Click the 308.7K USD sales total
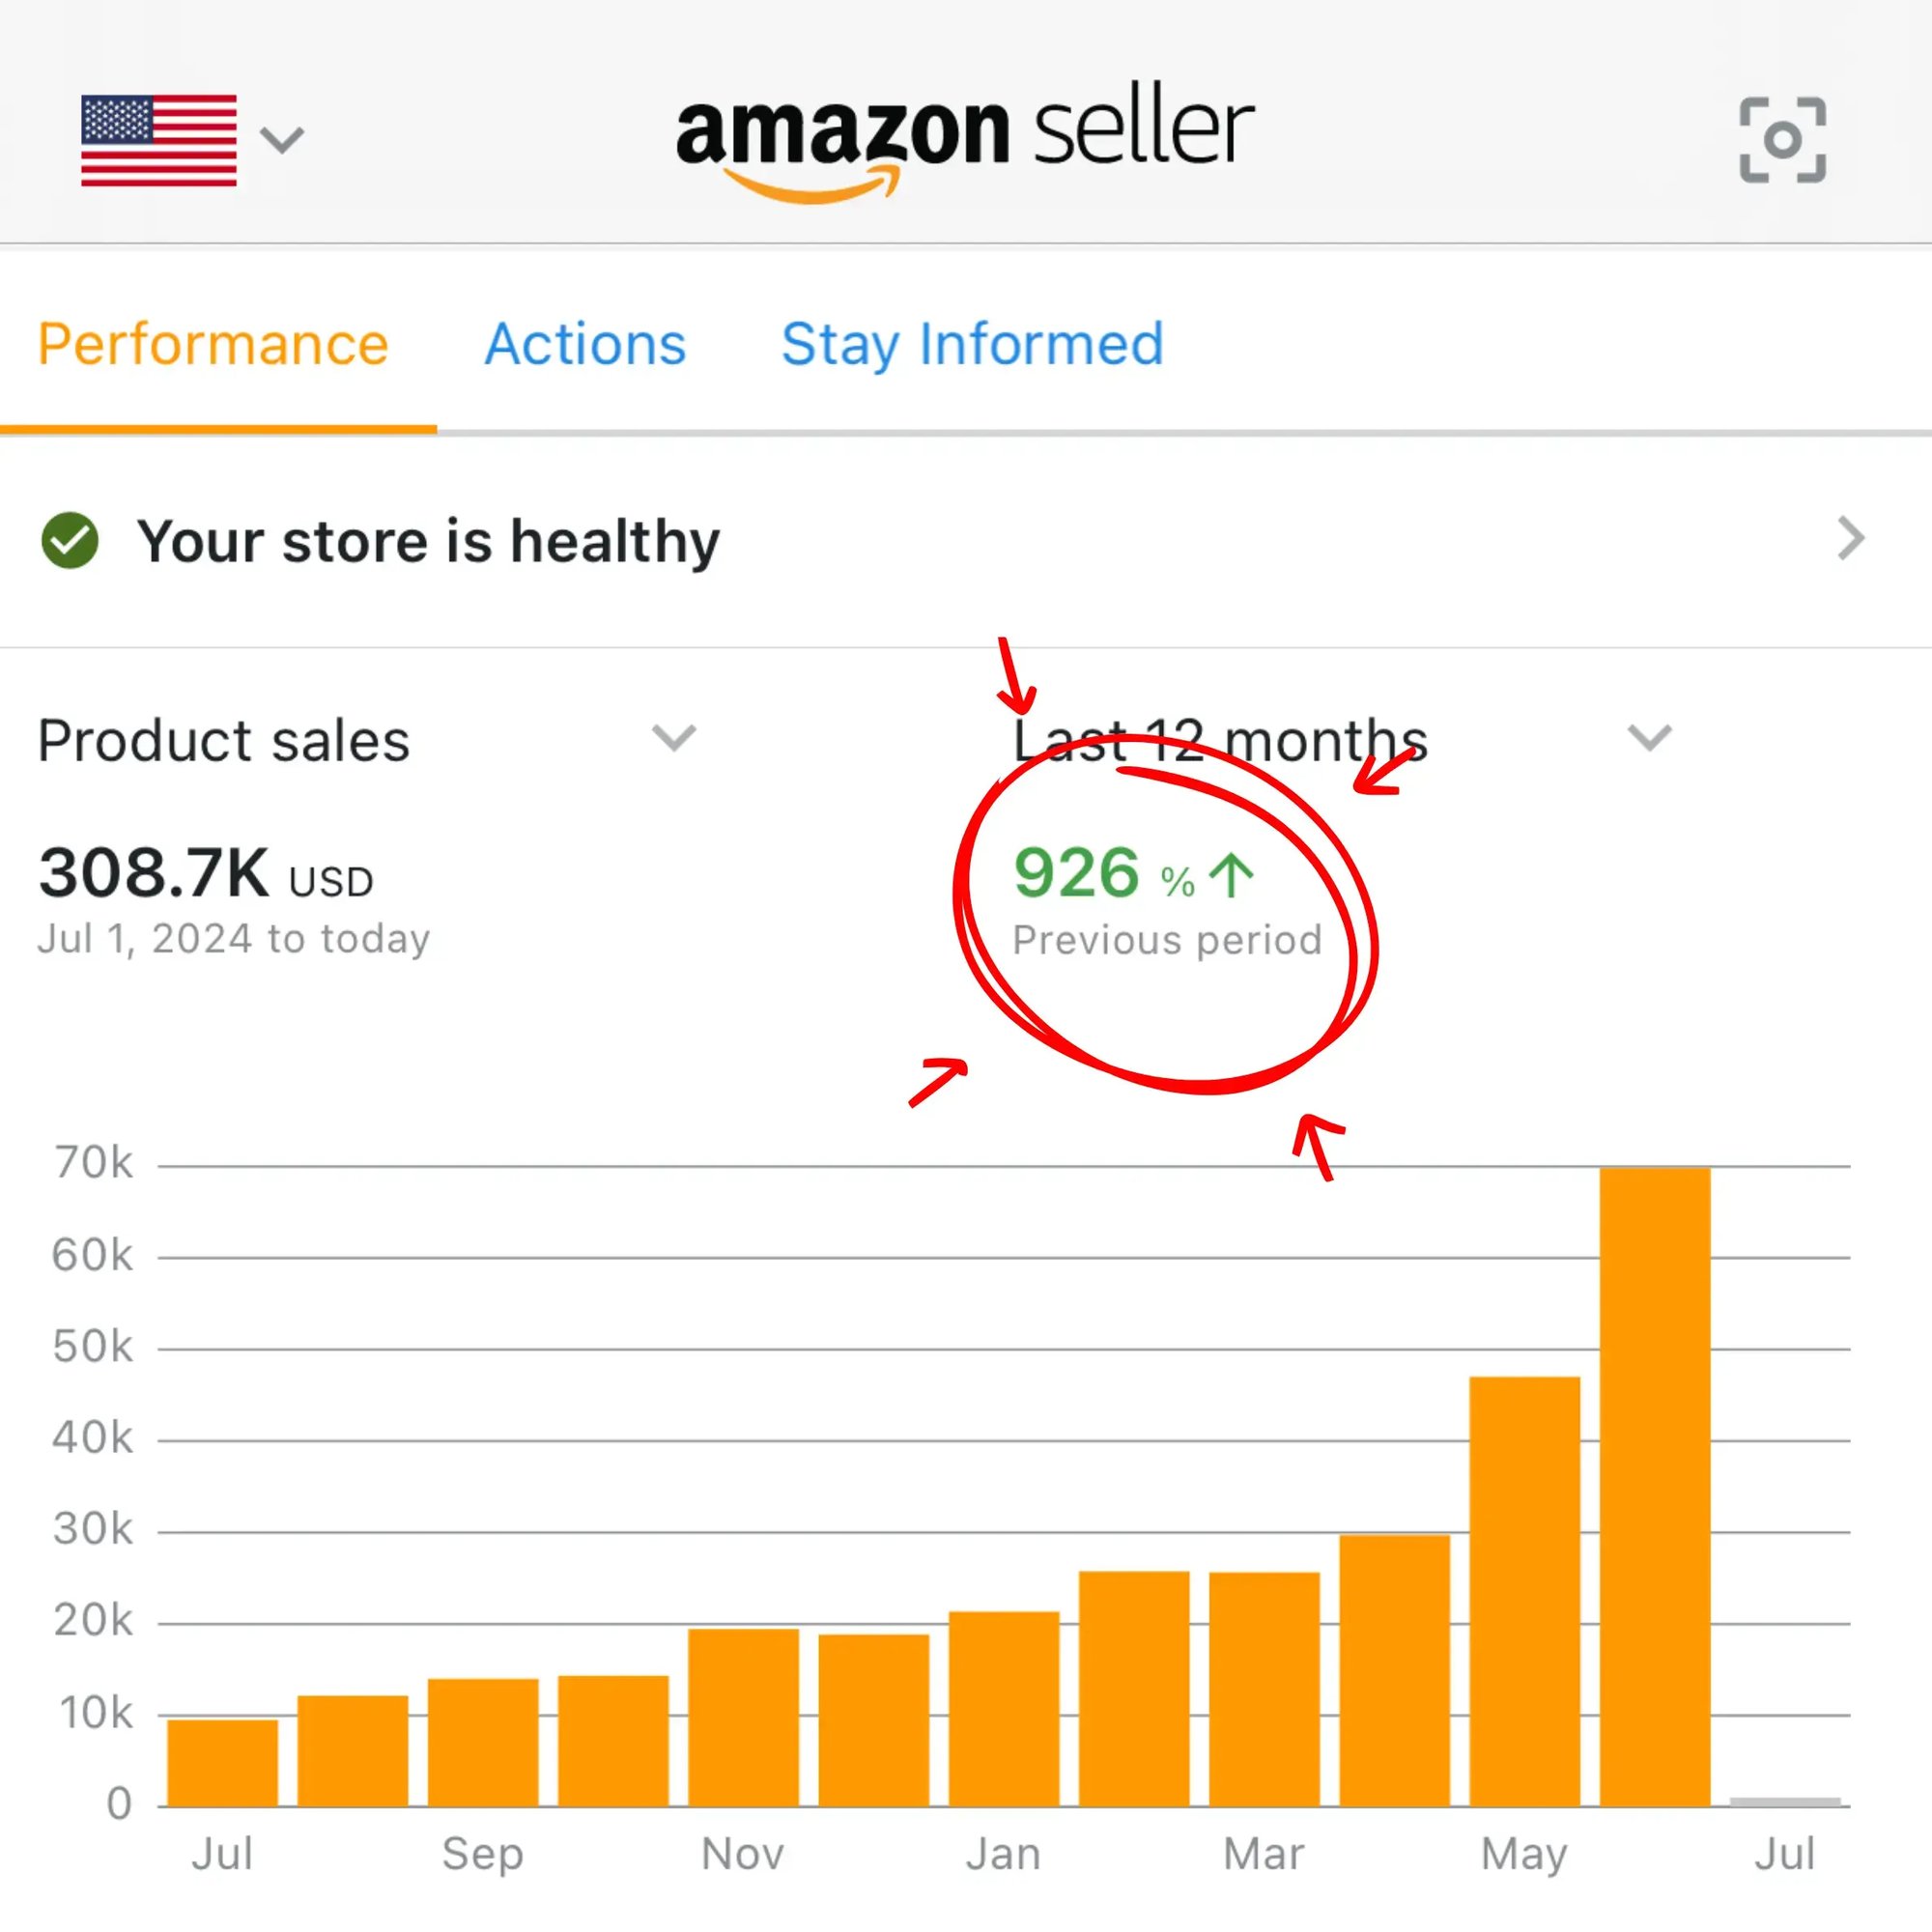Viewport: 1932px width, 1932px height. pos(205,874)
